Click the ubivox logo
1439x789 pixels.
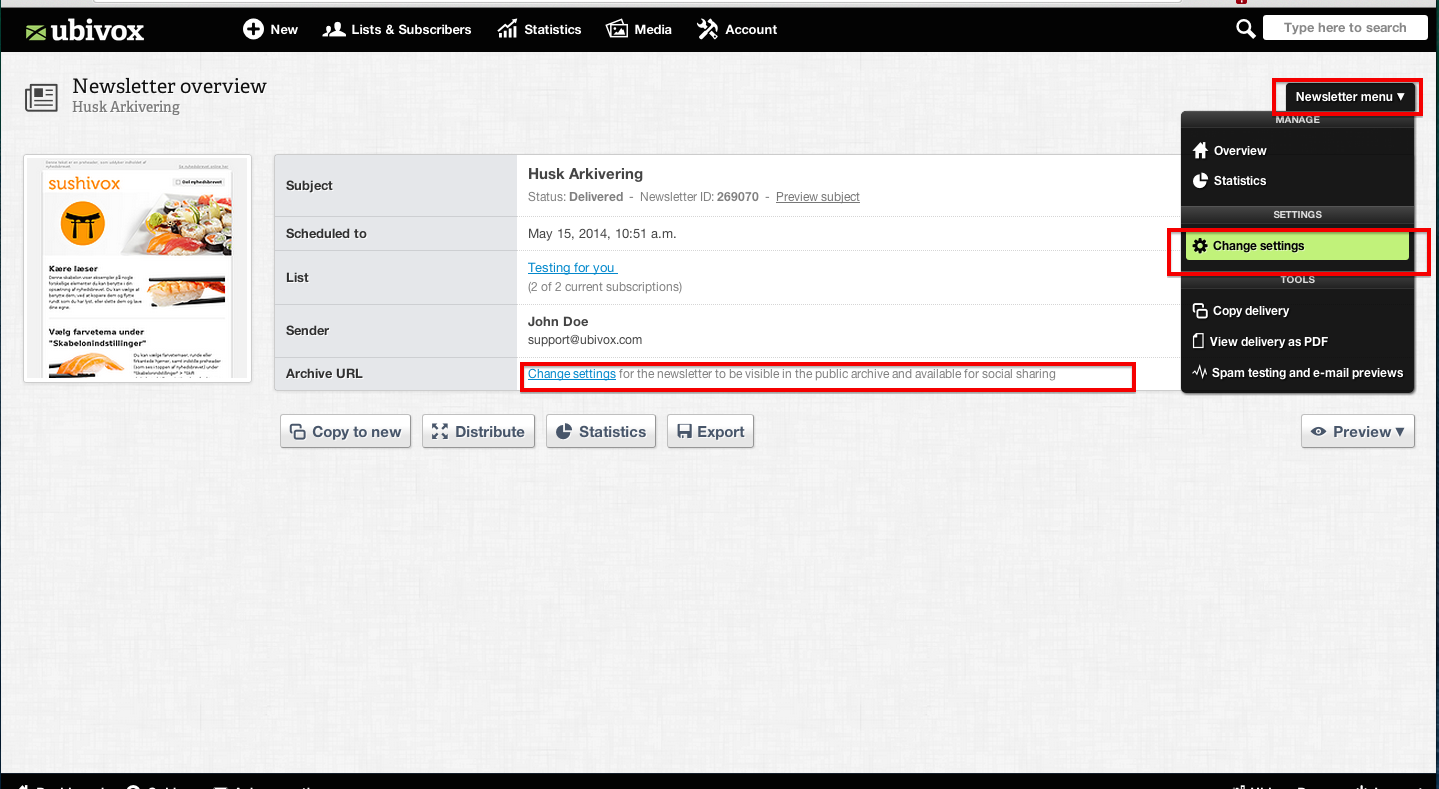coord(85,31)
